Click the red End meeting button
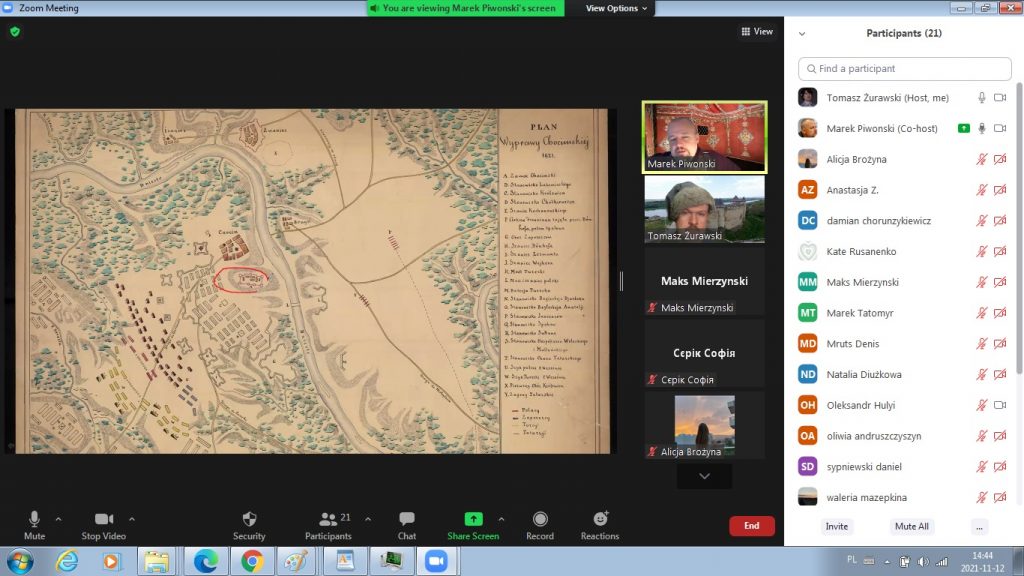Image resolution: width=1024 pixels, height=576 pixels. coord(751,526)
